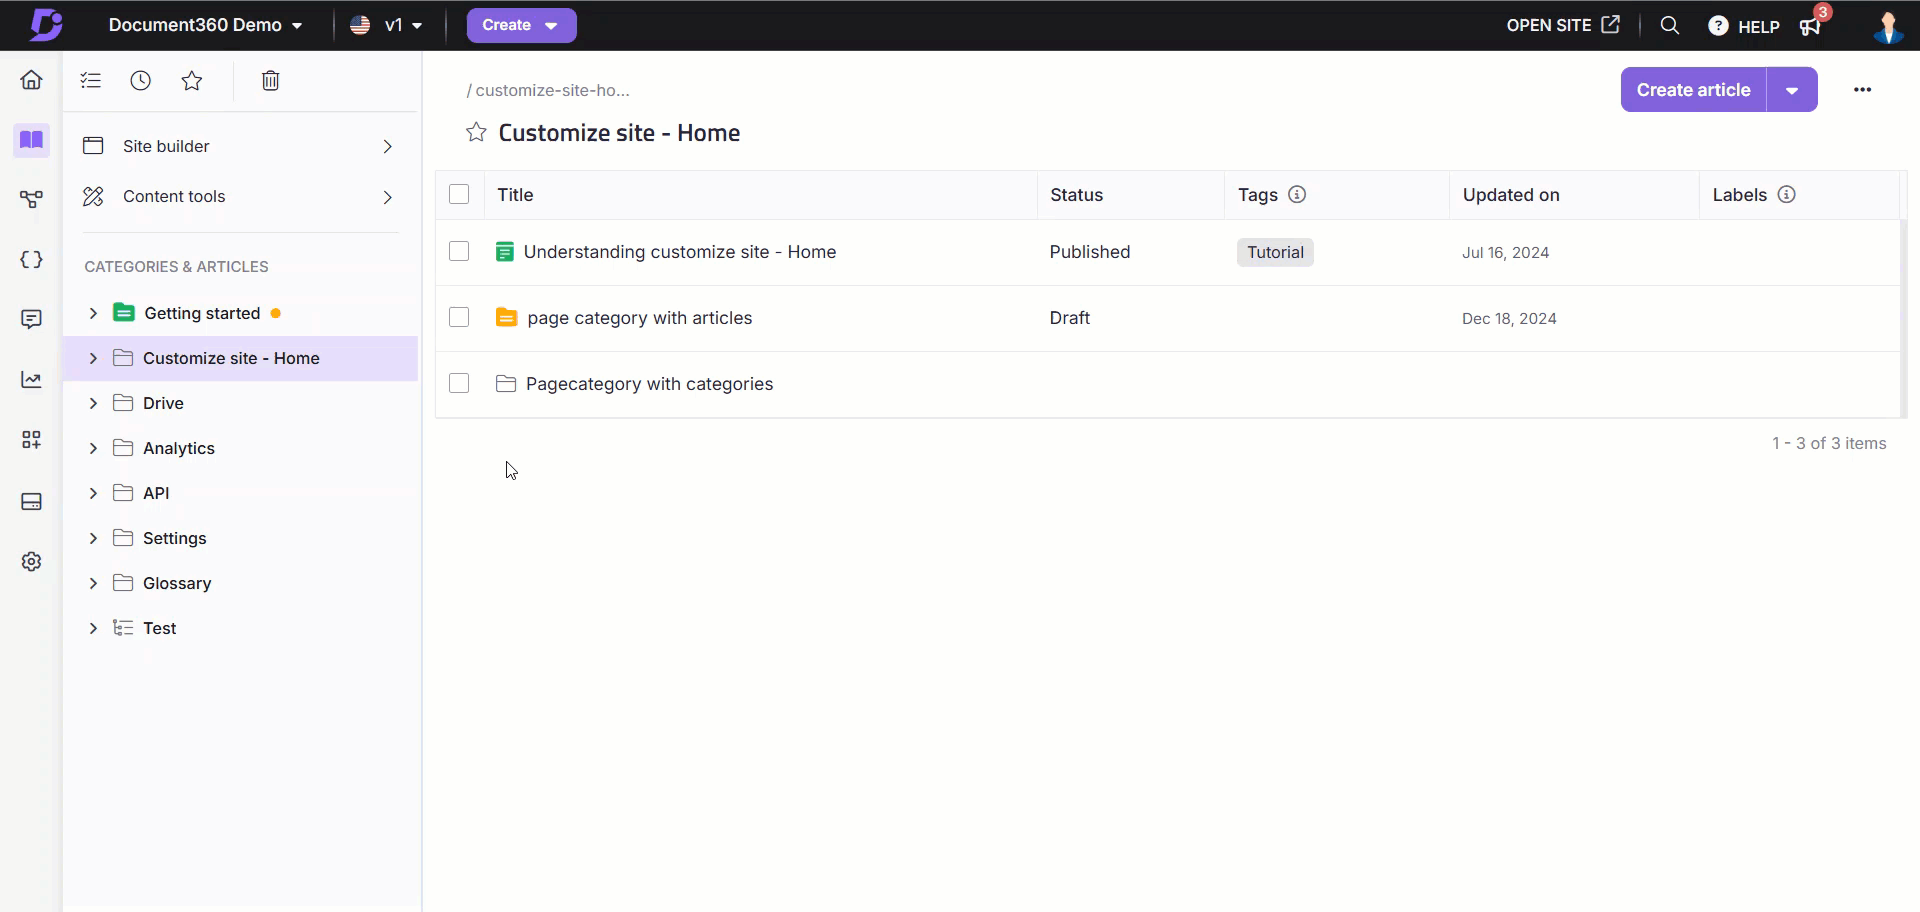Select the Drive category in tree
The width and height of the screenshot is (1920, 912).
(x=163, y=403)
